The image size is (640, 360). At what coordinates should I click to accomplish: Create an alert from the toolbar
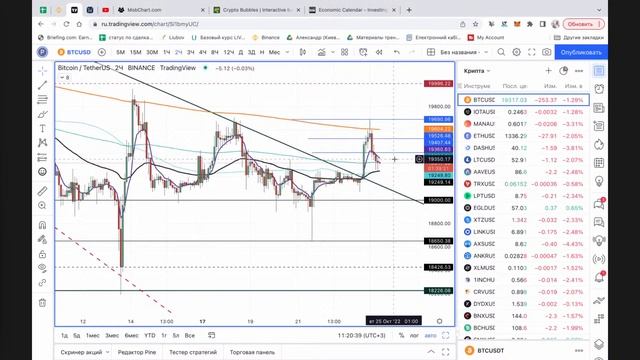[363, 52]
